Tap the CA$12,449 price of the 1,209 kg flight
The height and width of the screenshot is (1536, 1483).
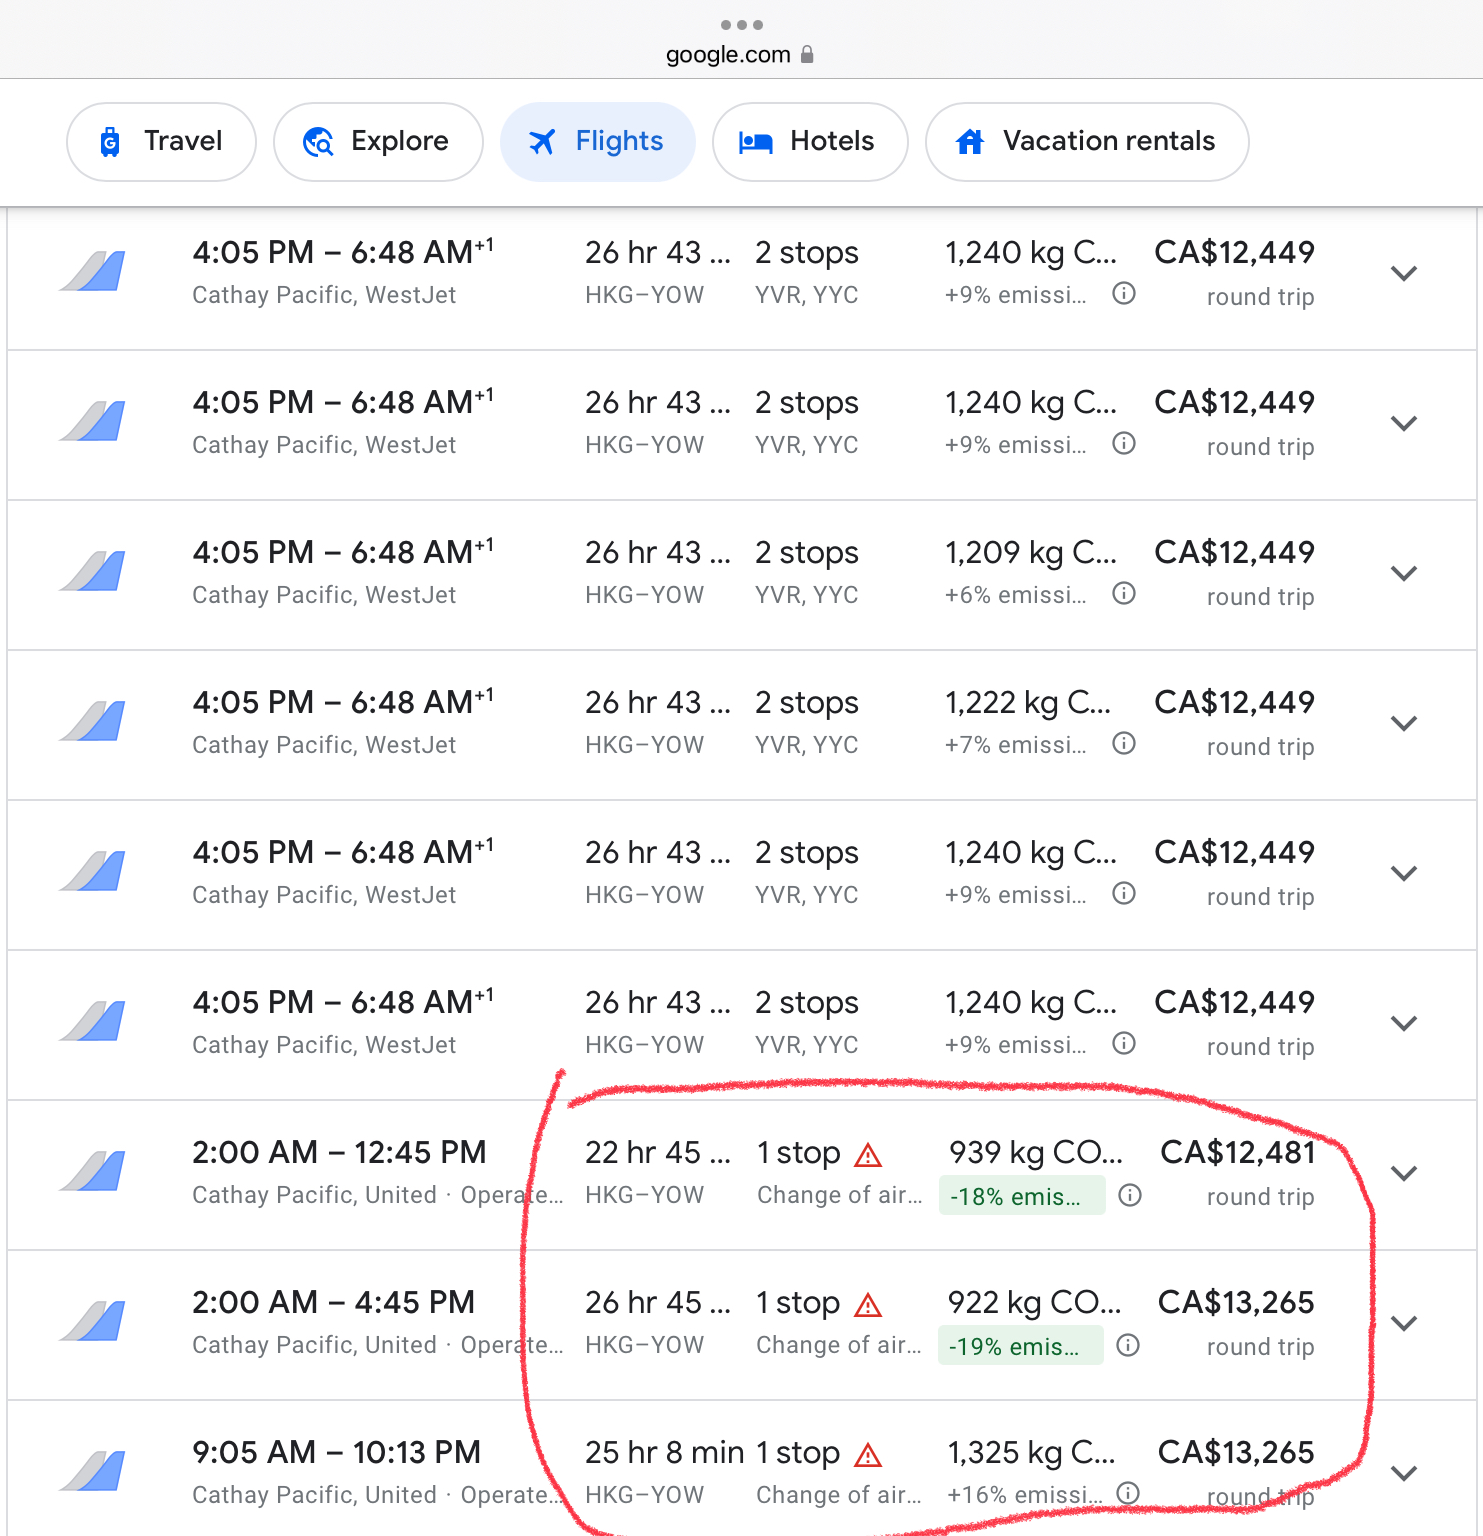tap(1234, 553)
